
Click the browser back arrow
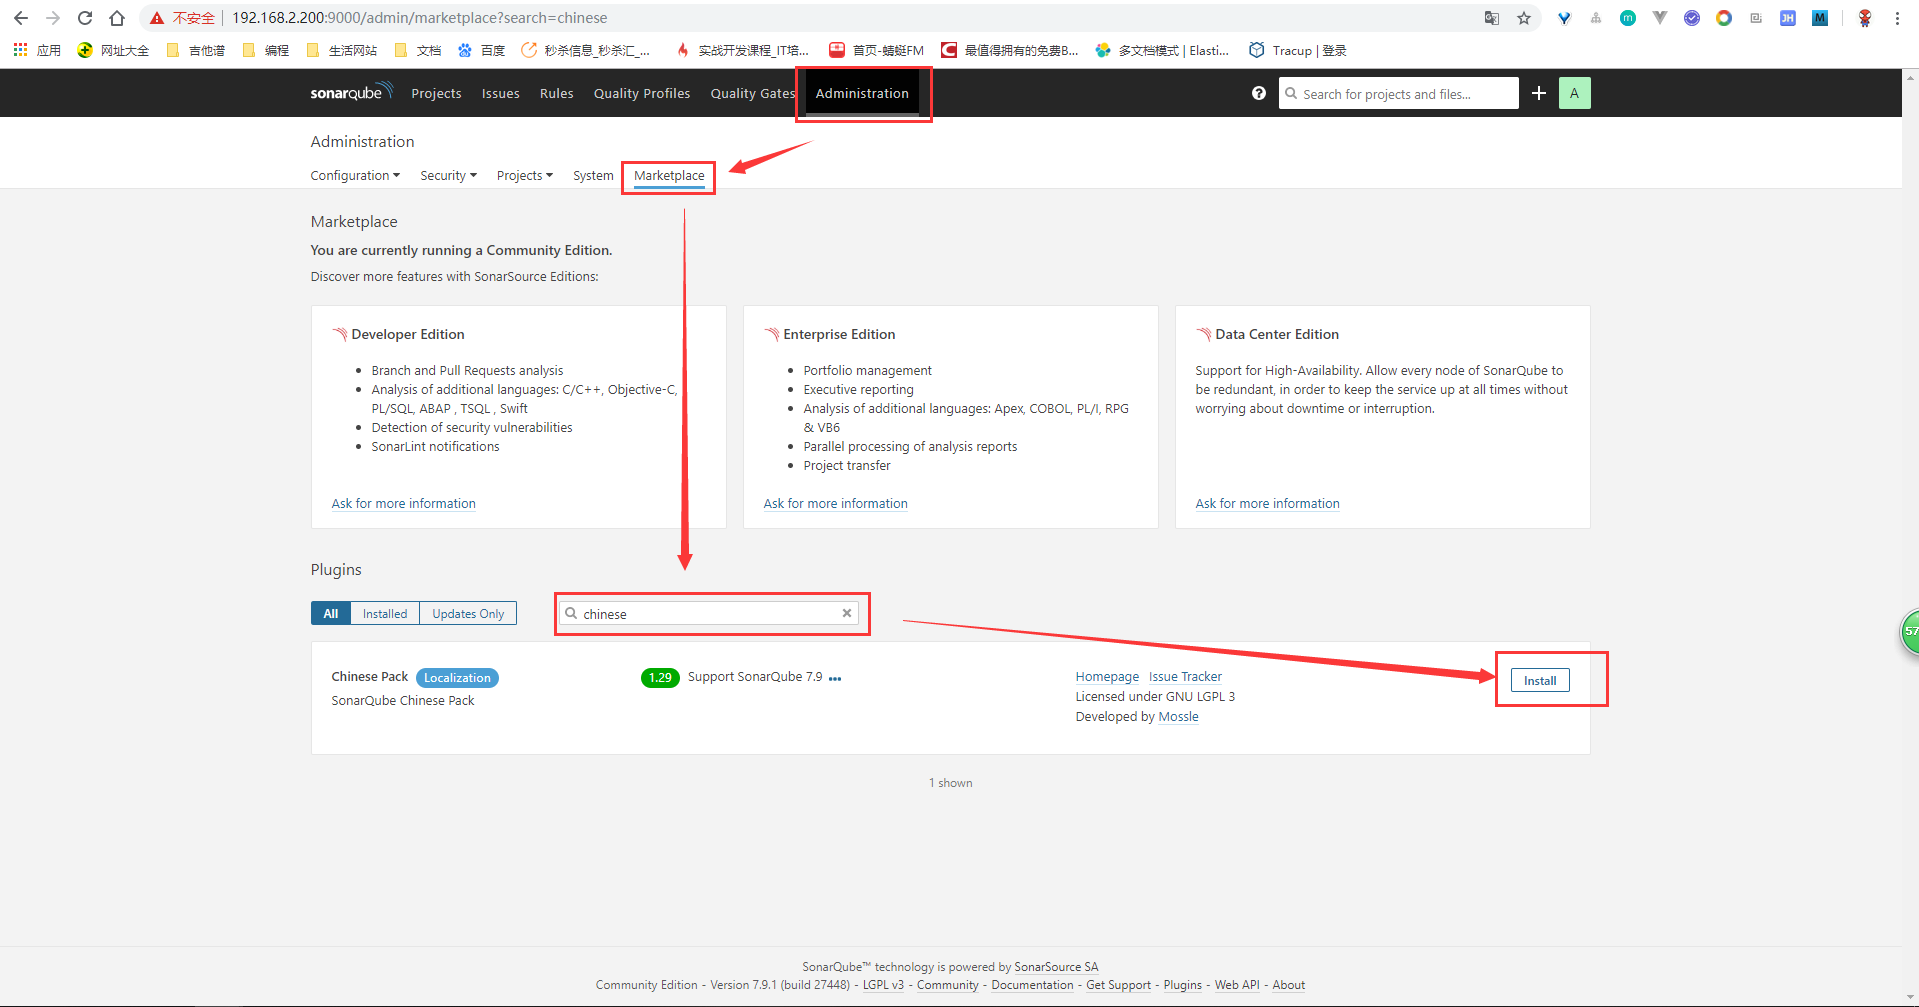coord(20,18)
